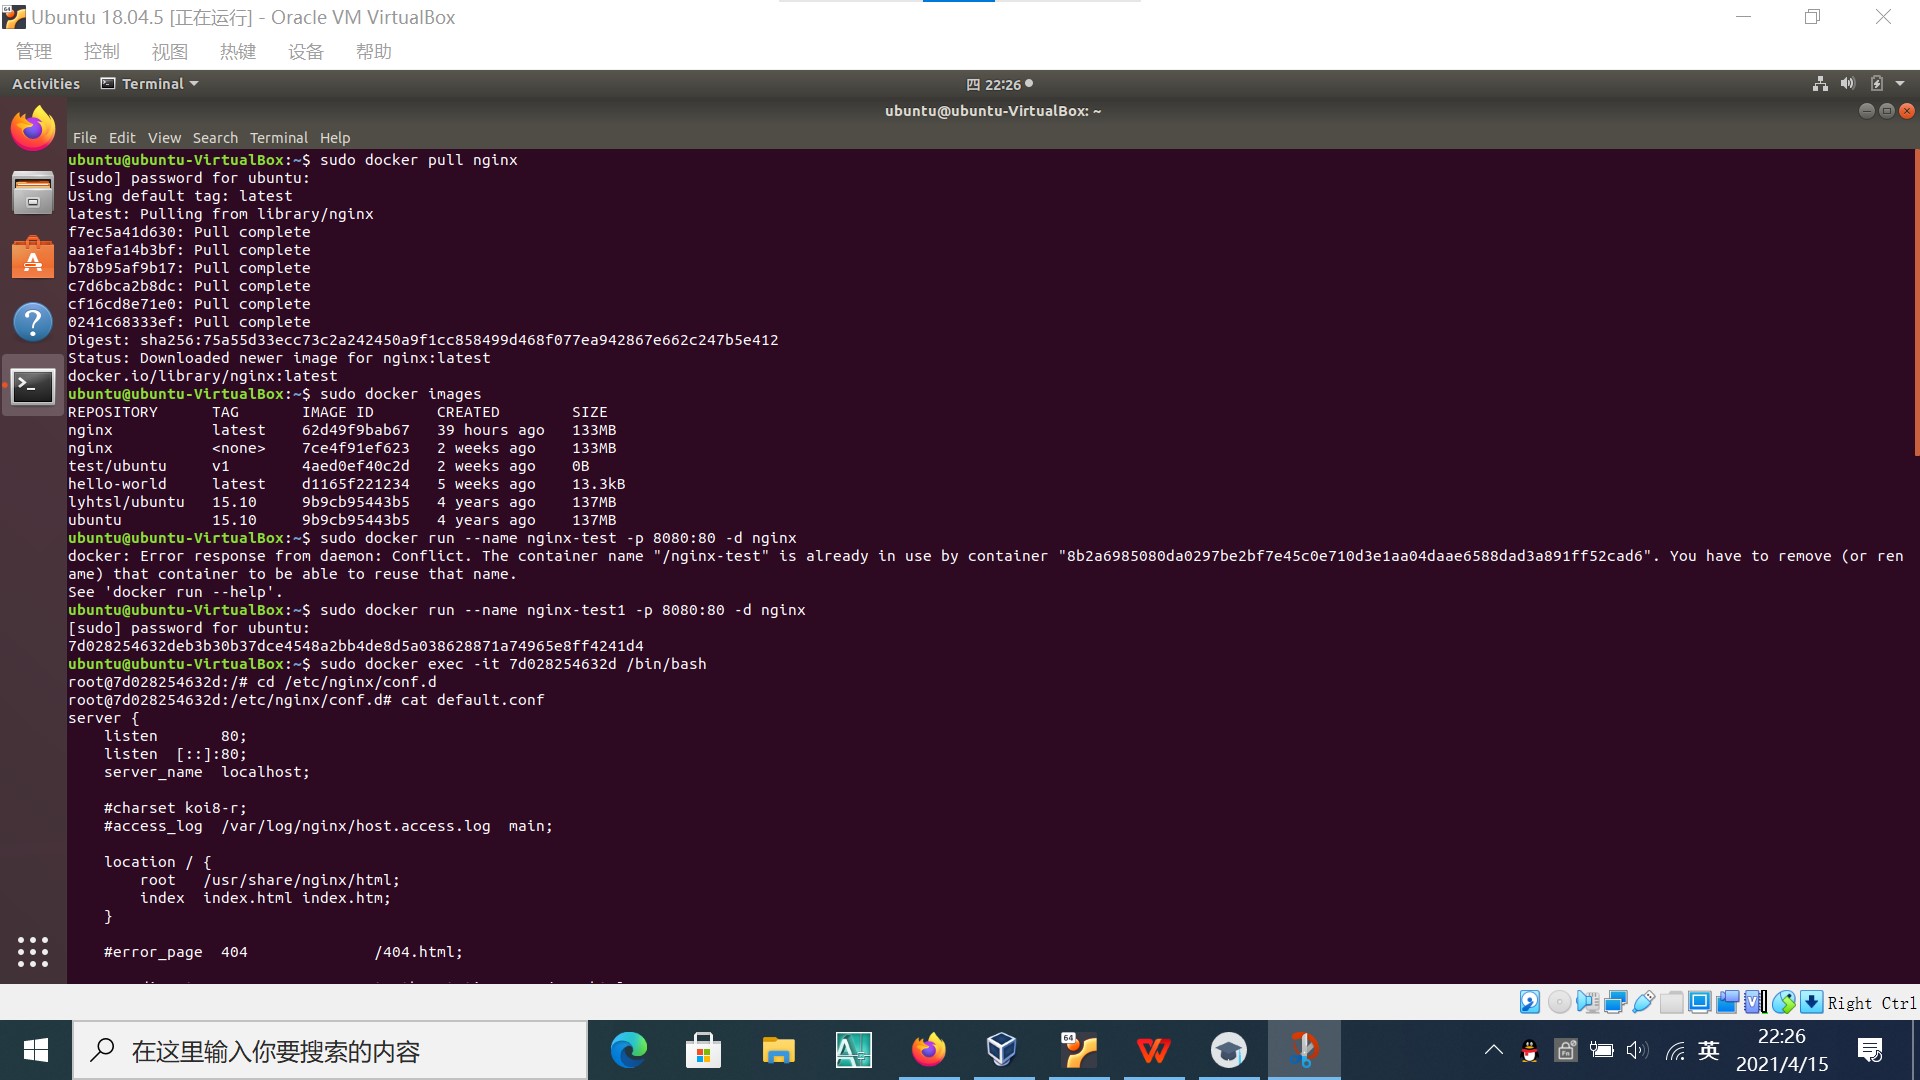Click the Windows search input box

(330, 1051)
